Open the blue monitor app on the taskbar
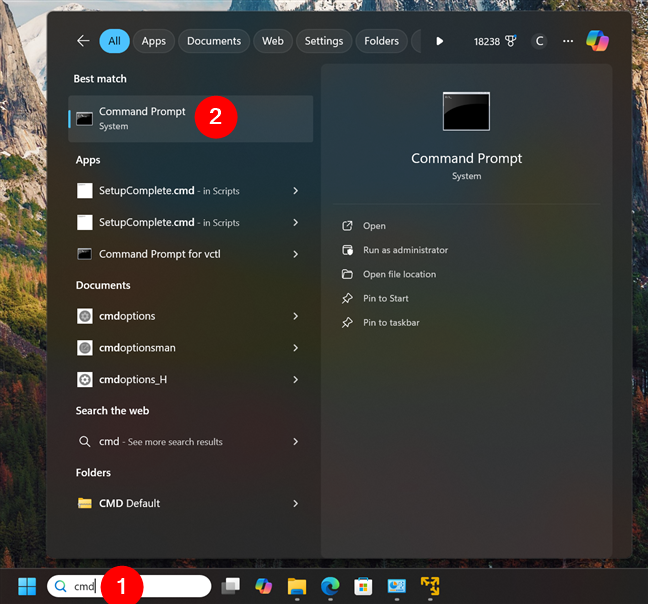The width and height of the screenshot is (648, 604). coord(397,586)
